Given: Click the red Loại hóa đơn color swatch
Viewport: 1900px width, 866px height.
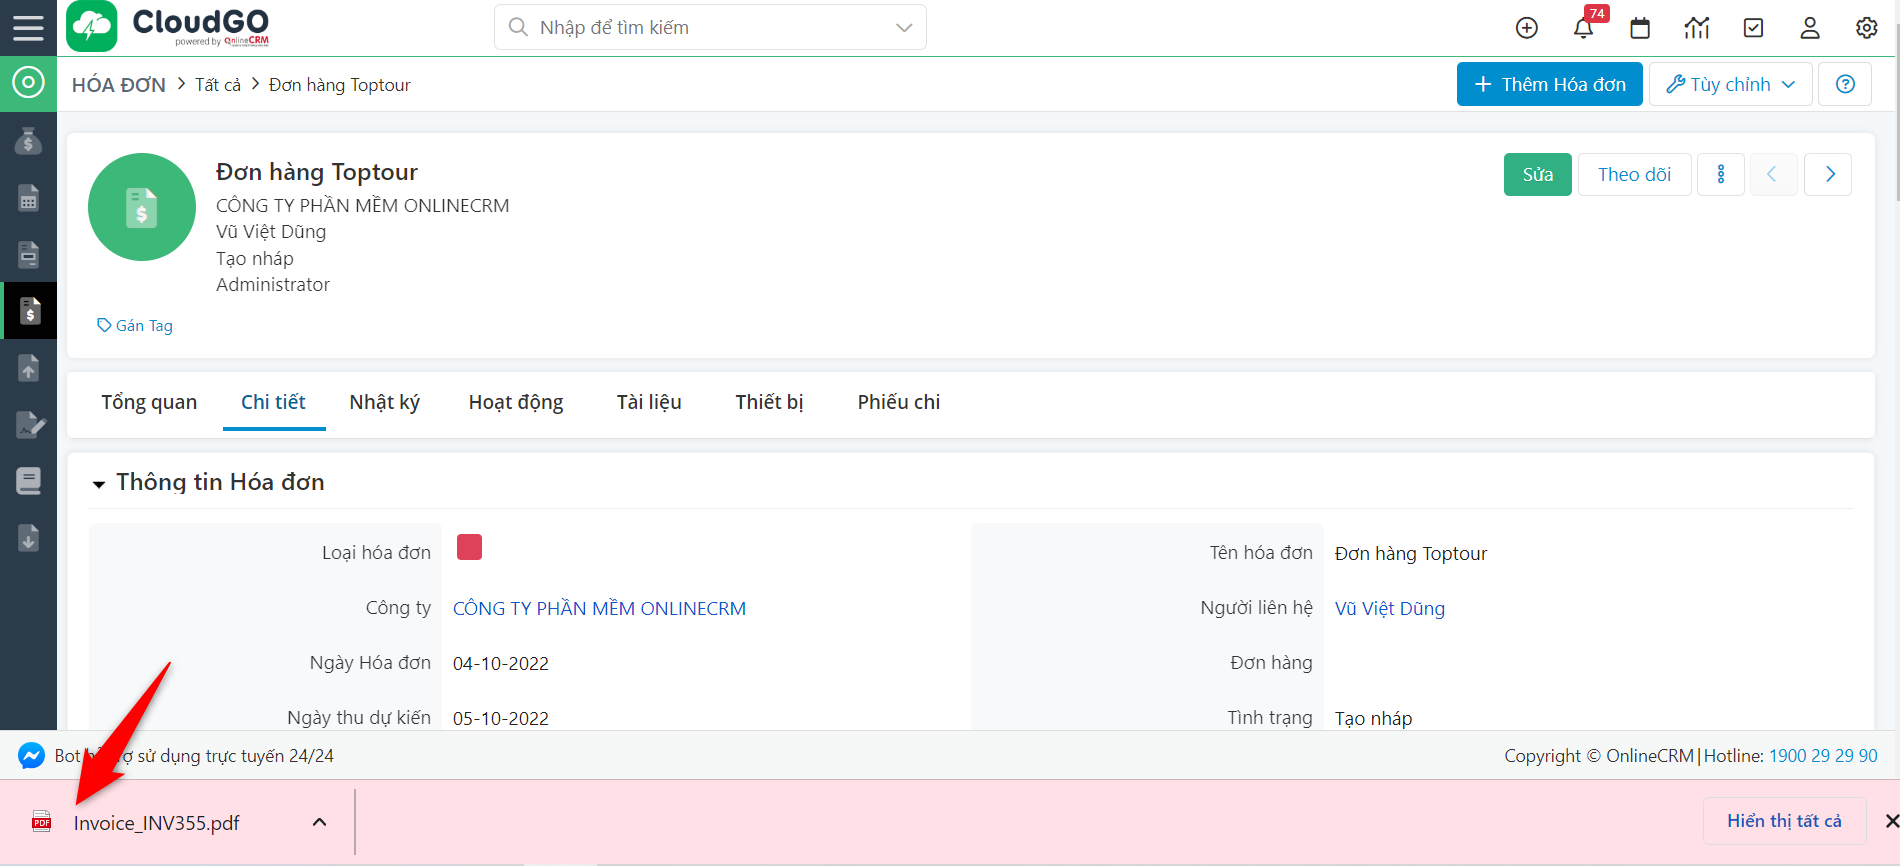Looking at the screenshot, I should pos(469,547).
